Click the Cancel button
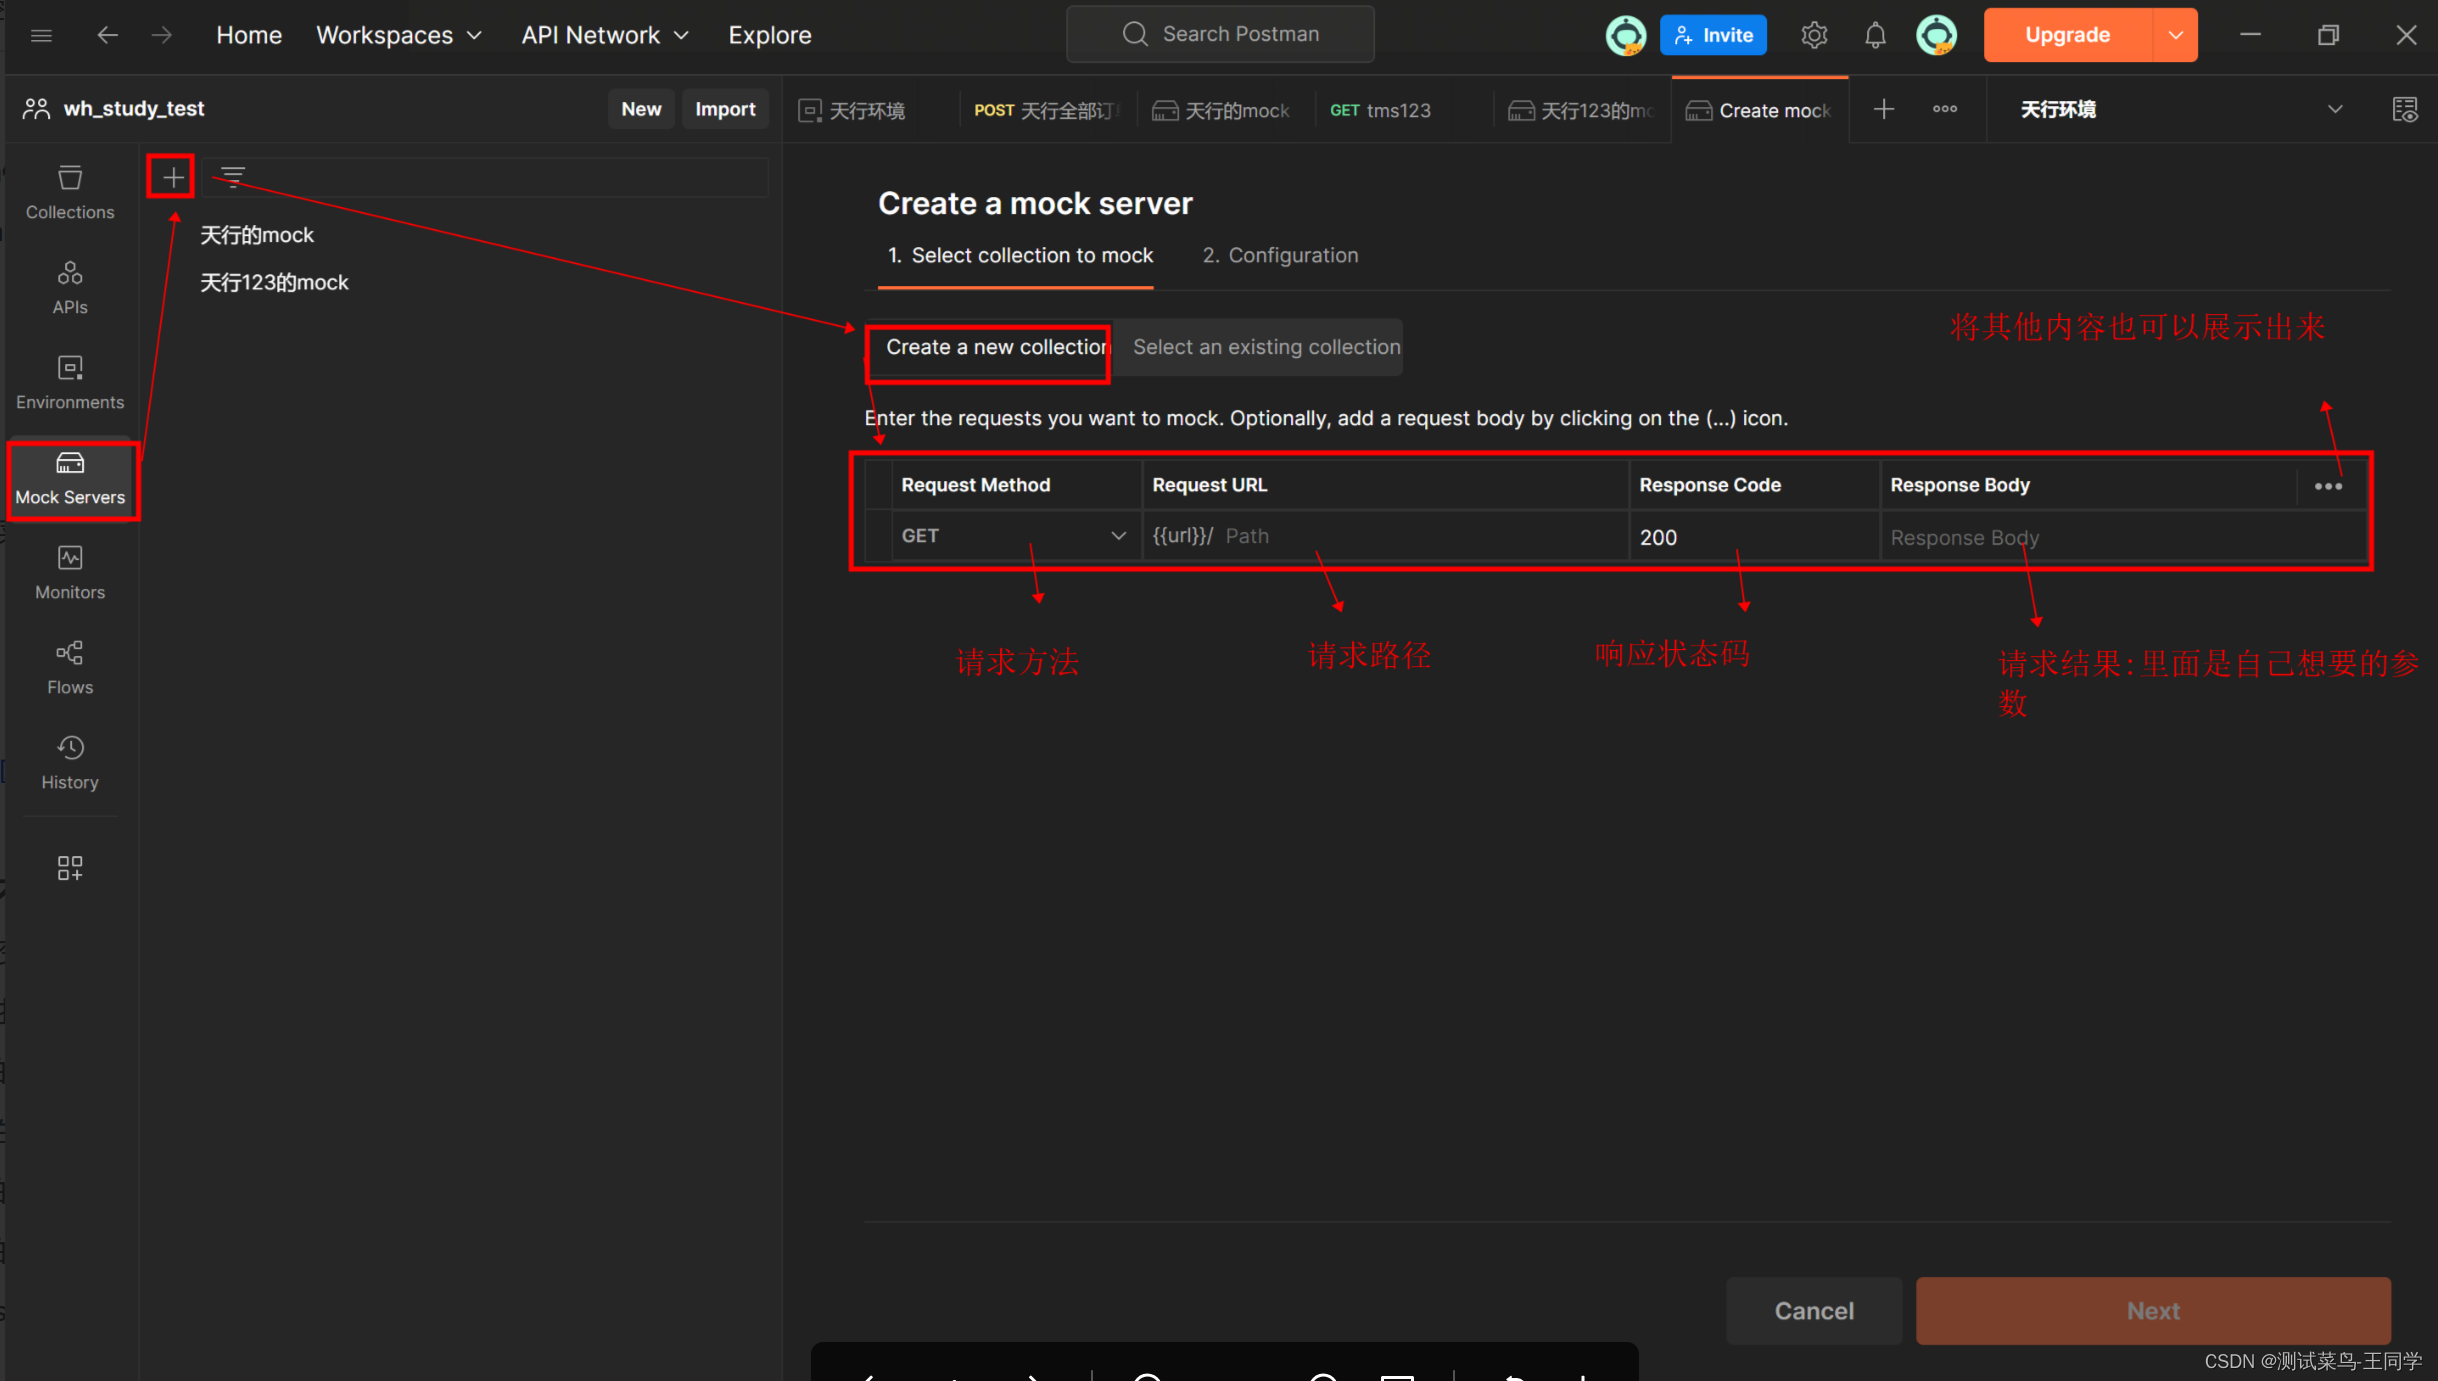 click(1814, 1310)
